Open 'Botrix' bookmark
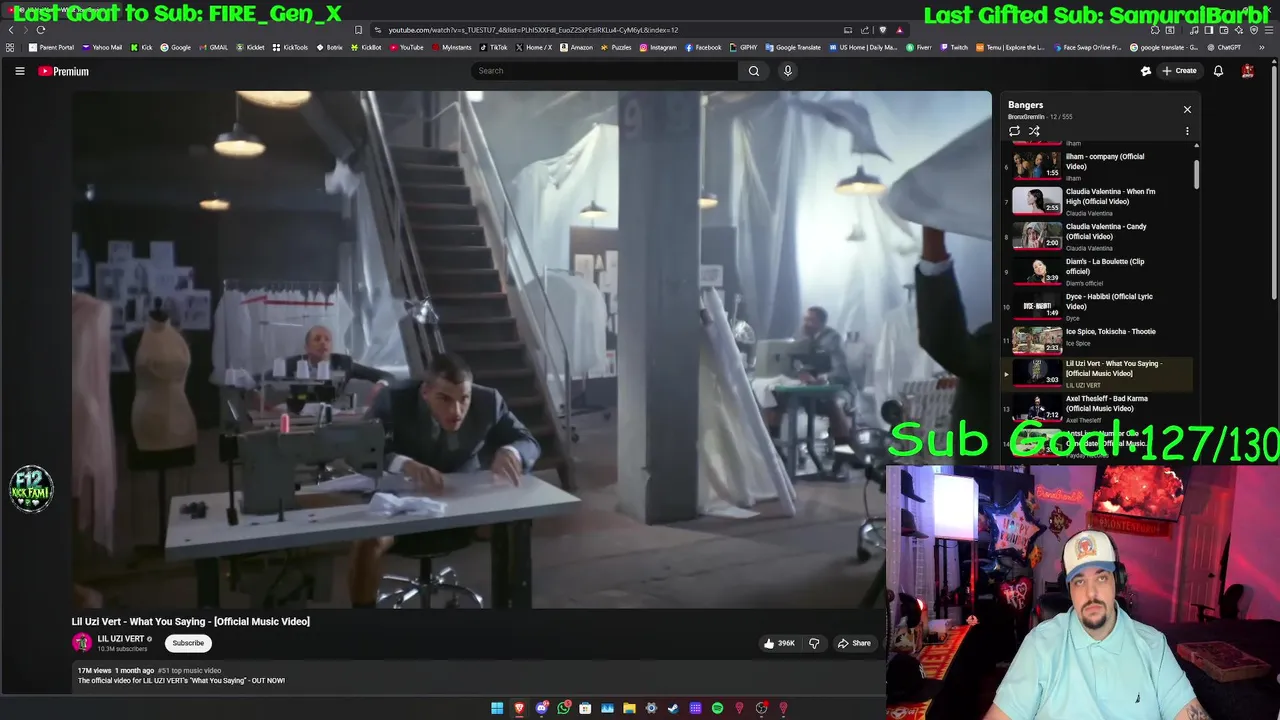This screenshot has width=1280, height=720. coord(330,47)
